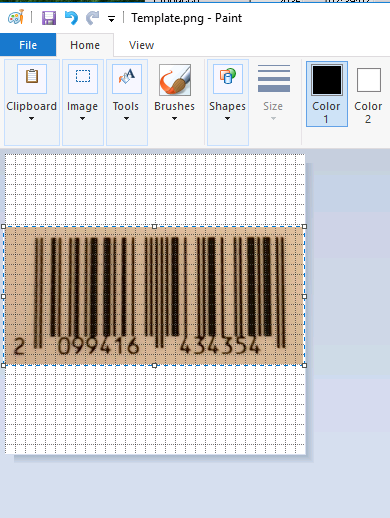The width and height of the screenshot is (390, 518).
Task: Click the Clipboard paste icon
Action: (x=32, y=79)
